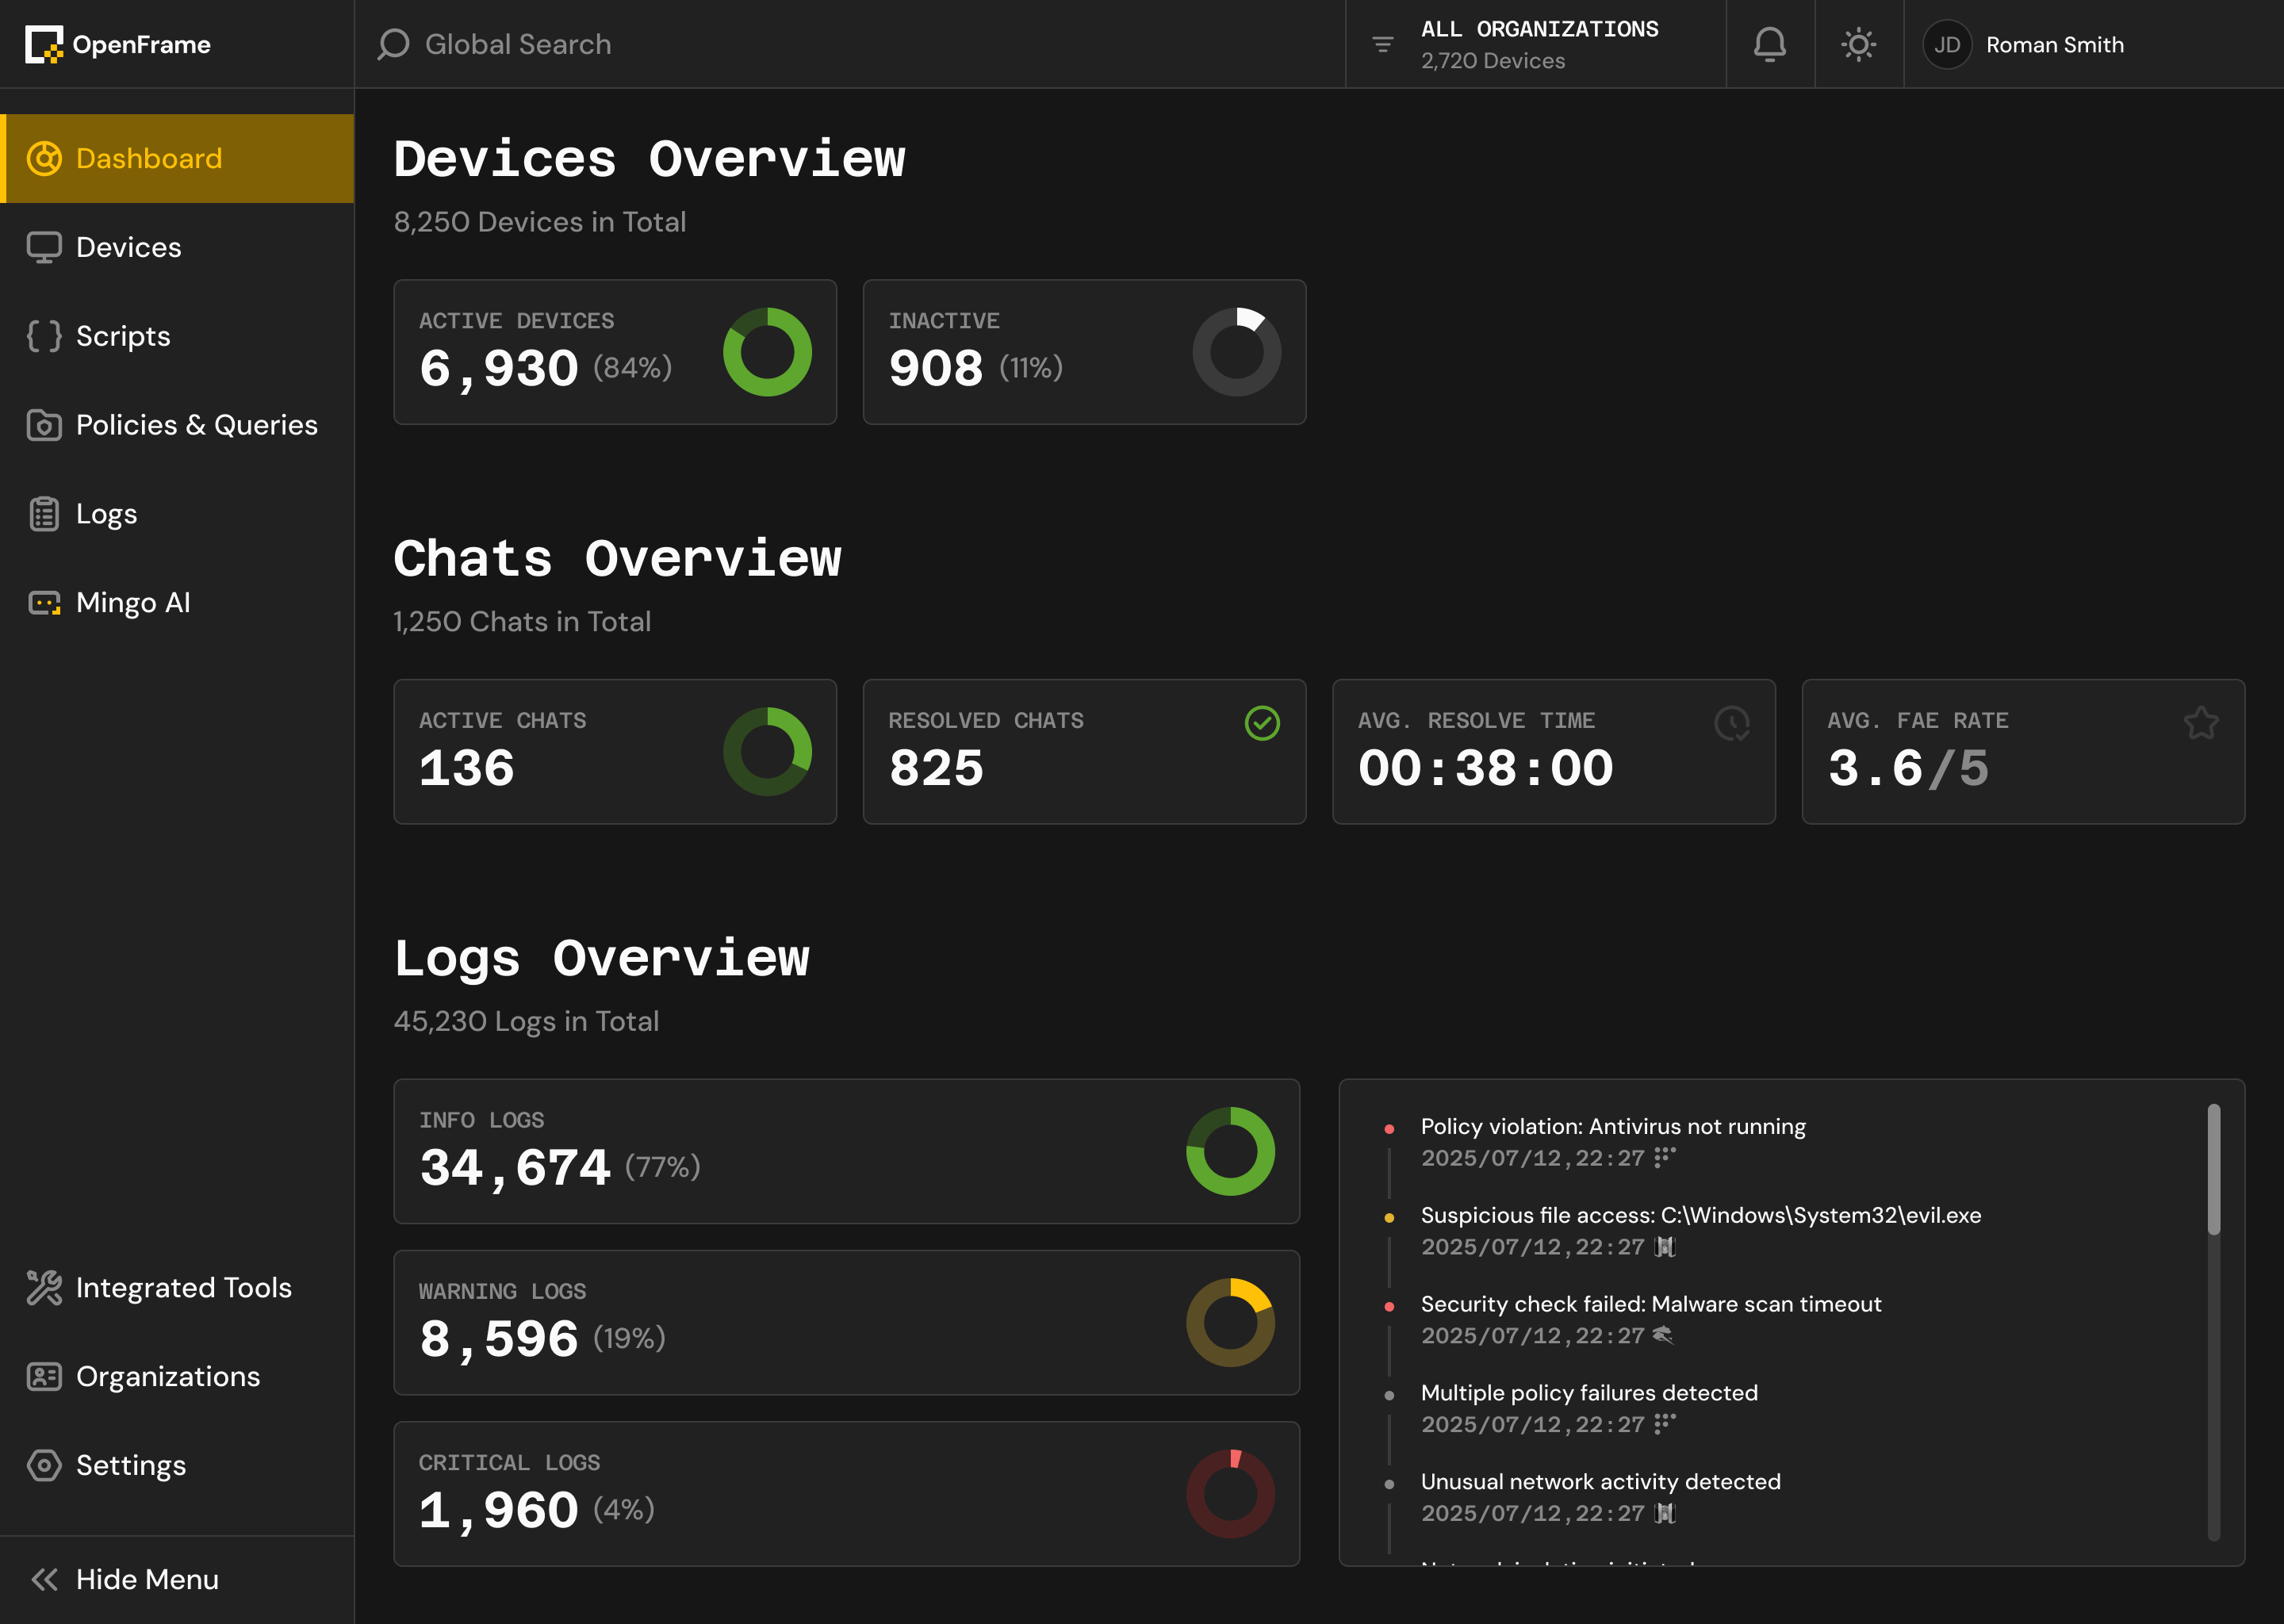Open the Devices sidebar page
This screenshot has width=2284, height=1624.
point(128,247)
